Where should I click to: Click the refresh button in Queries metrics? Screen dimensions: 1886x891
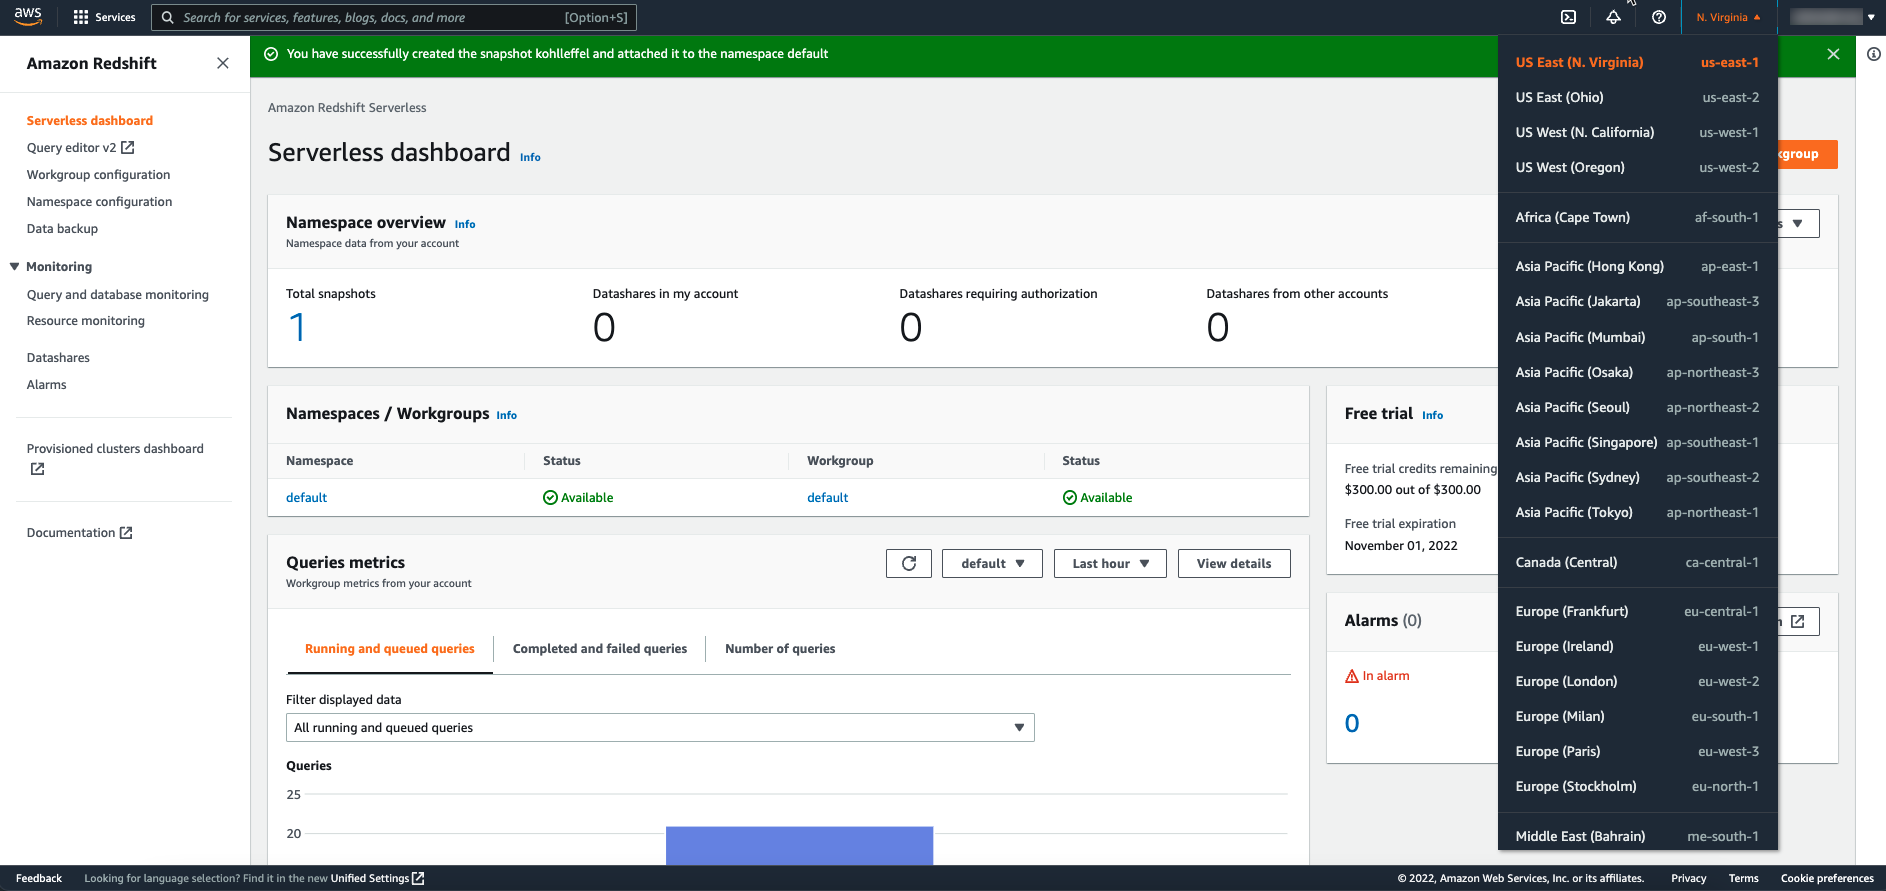[x=908, y=563]
